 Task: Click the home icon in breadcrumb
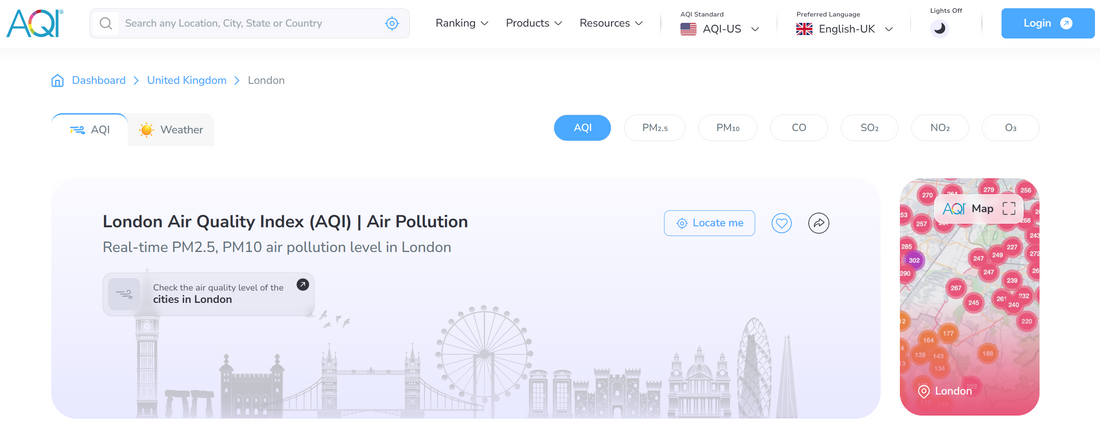(x=58, y=80)
